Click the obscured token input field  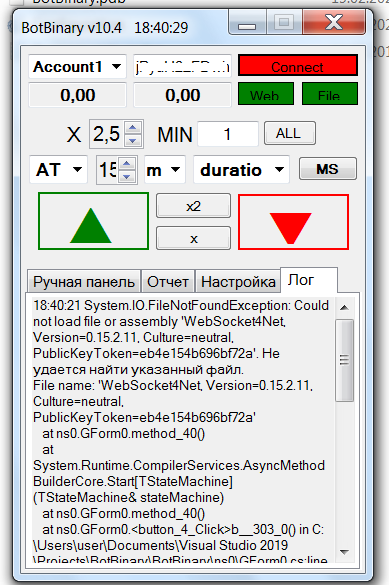click(x=183, y=66)
